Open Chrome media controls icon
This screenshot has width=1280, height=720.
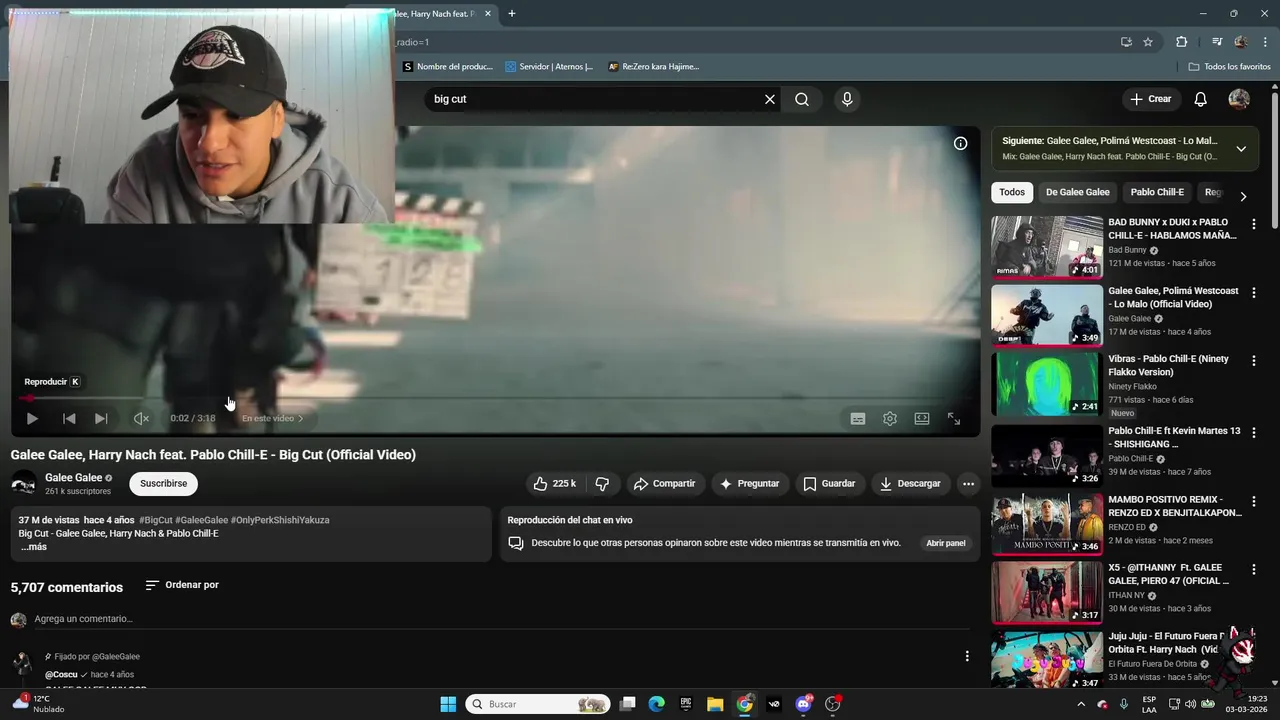click(1217, 42)
